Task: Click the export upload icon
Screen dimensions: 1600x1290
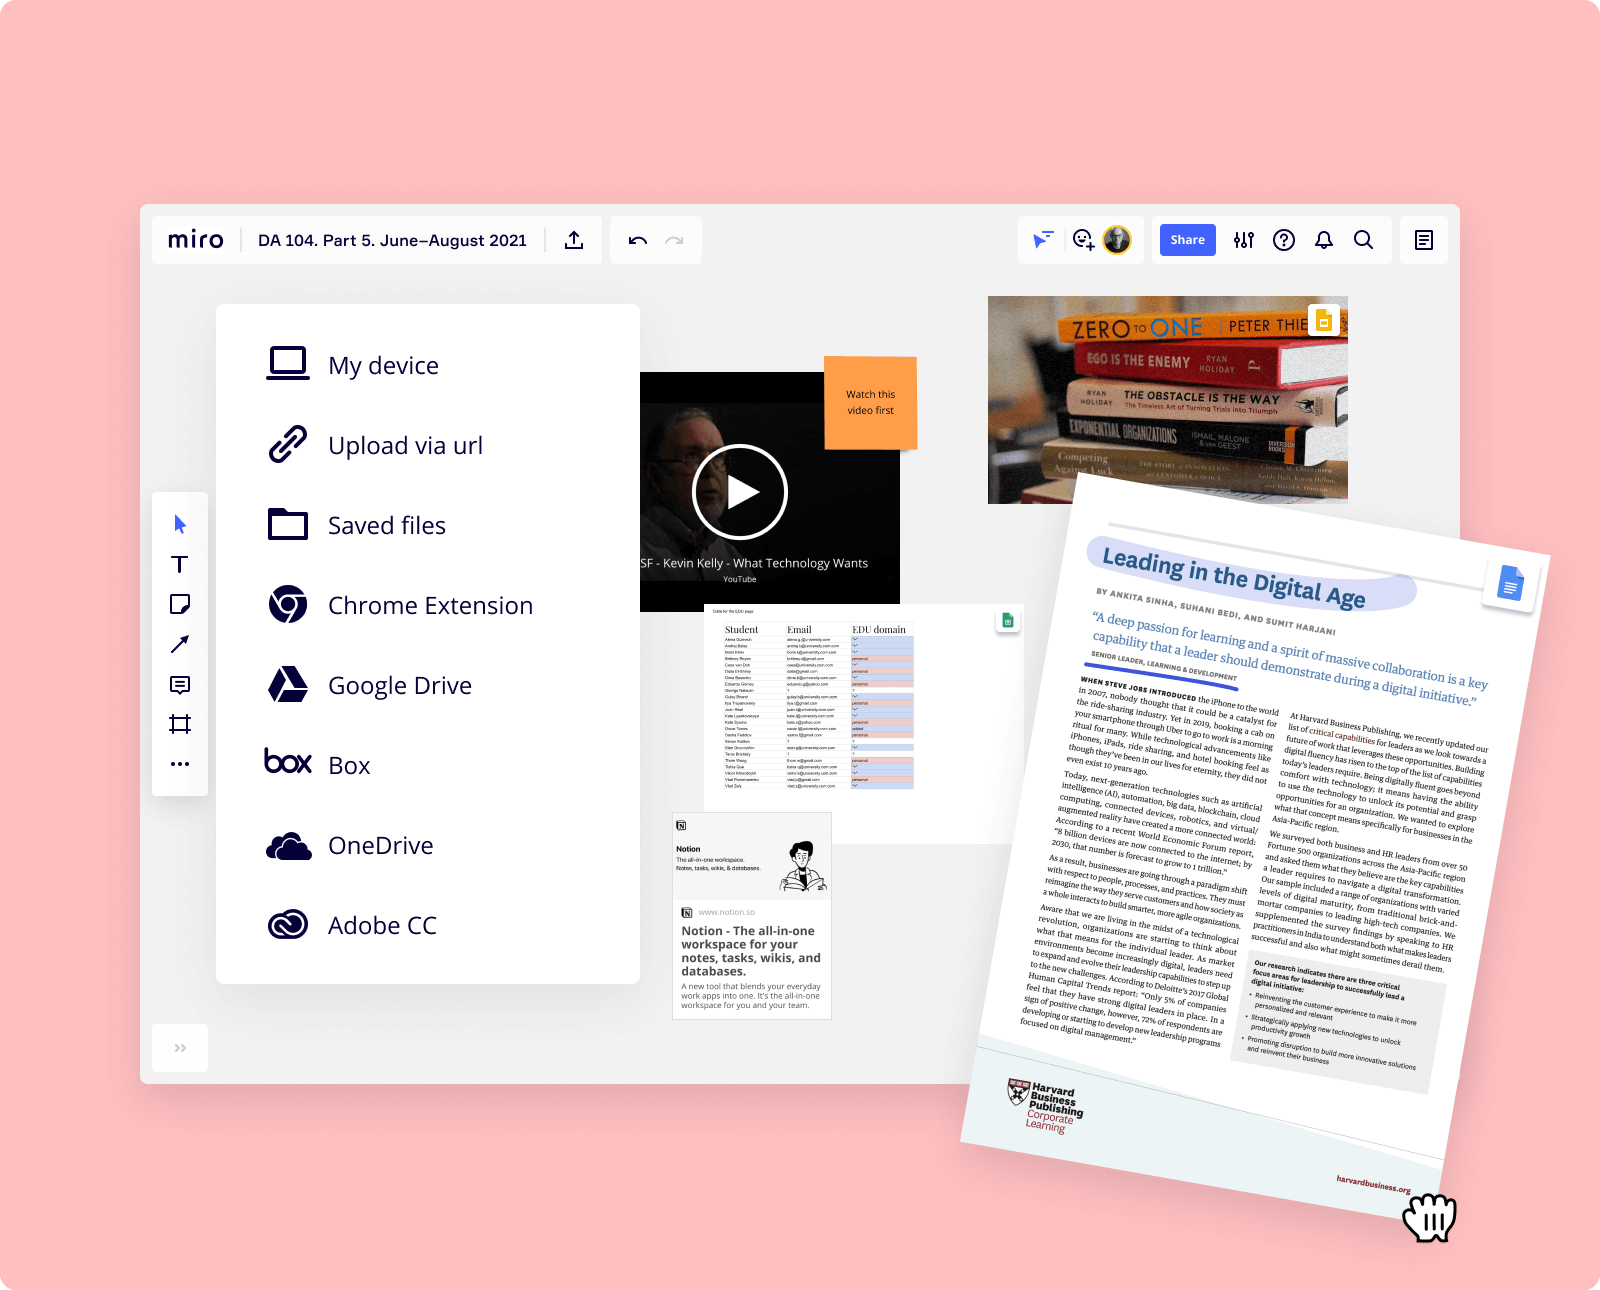Action: pos(574,240)
